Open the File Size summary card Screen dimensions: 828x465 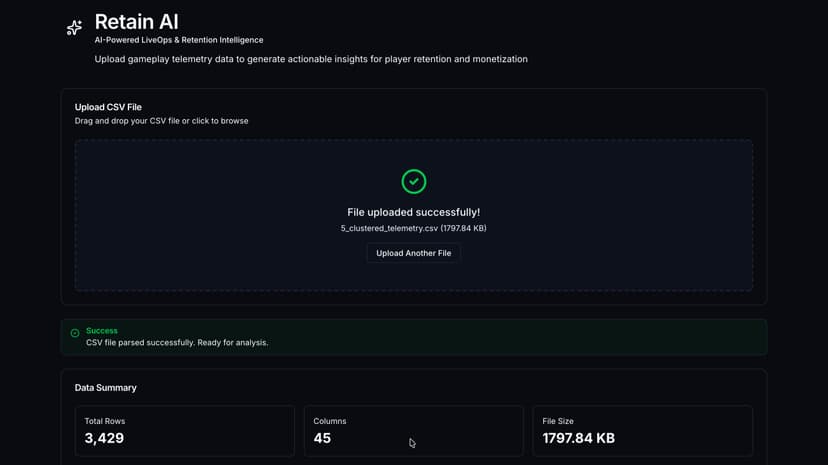click(643, 431)
